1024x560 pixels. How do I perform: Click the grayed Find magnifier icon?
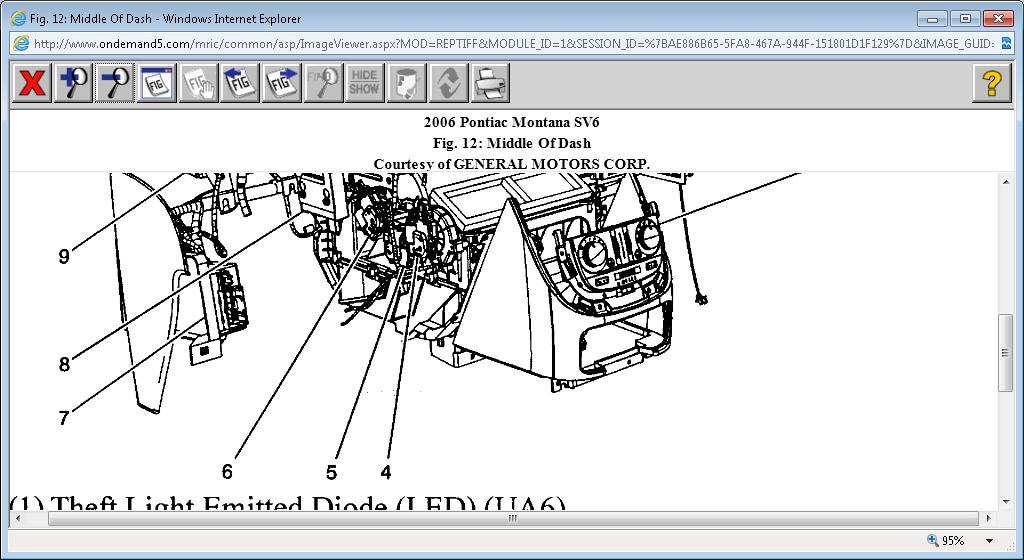click(323, 83)
